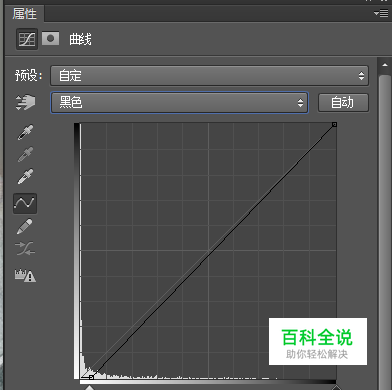Pick the black point eyedropper
The image size is (392, 390).
[25, 132]
